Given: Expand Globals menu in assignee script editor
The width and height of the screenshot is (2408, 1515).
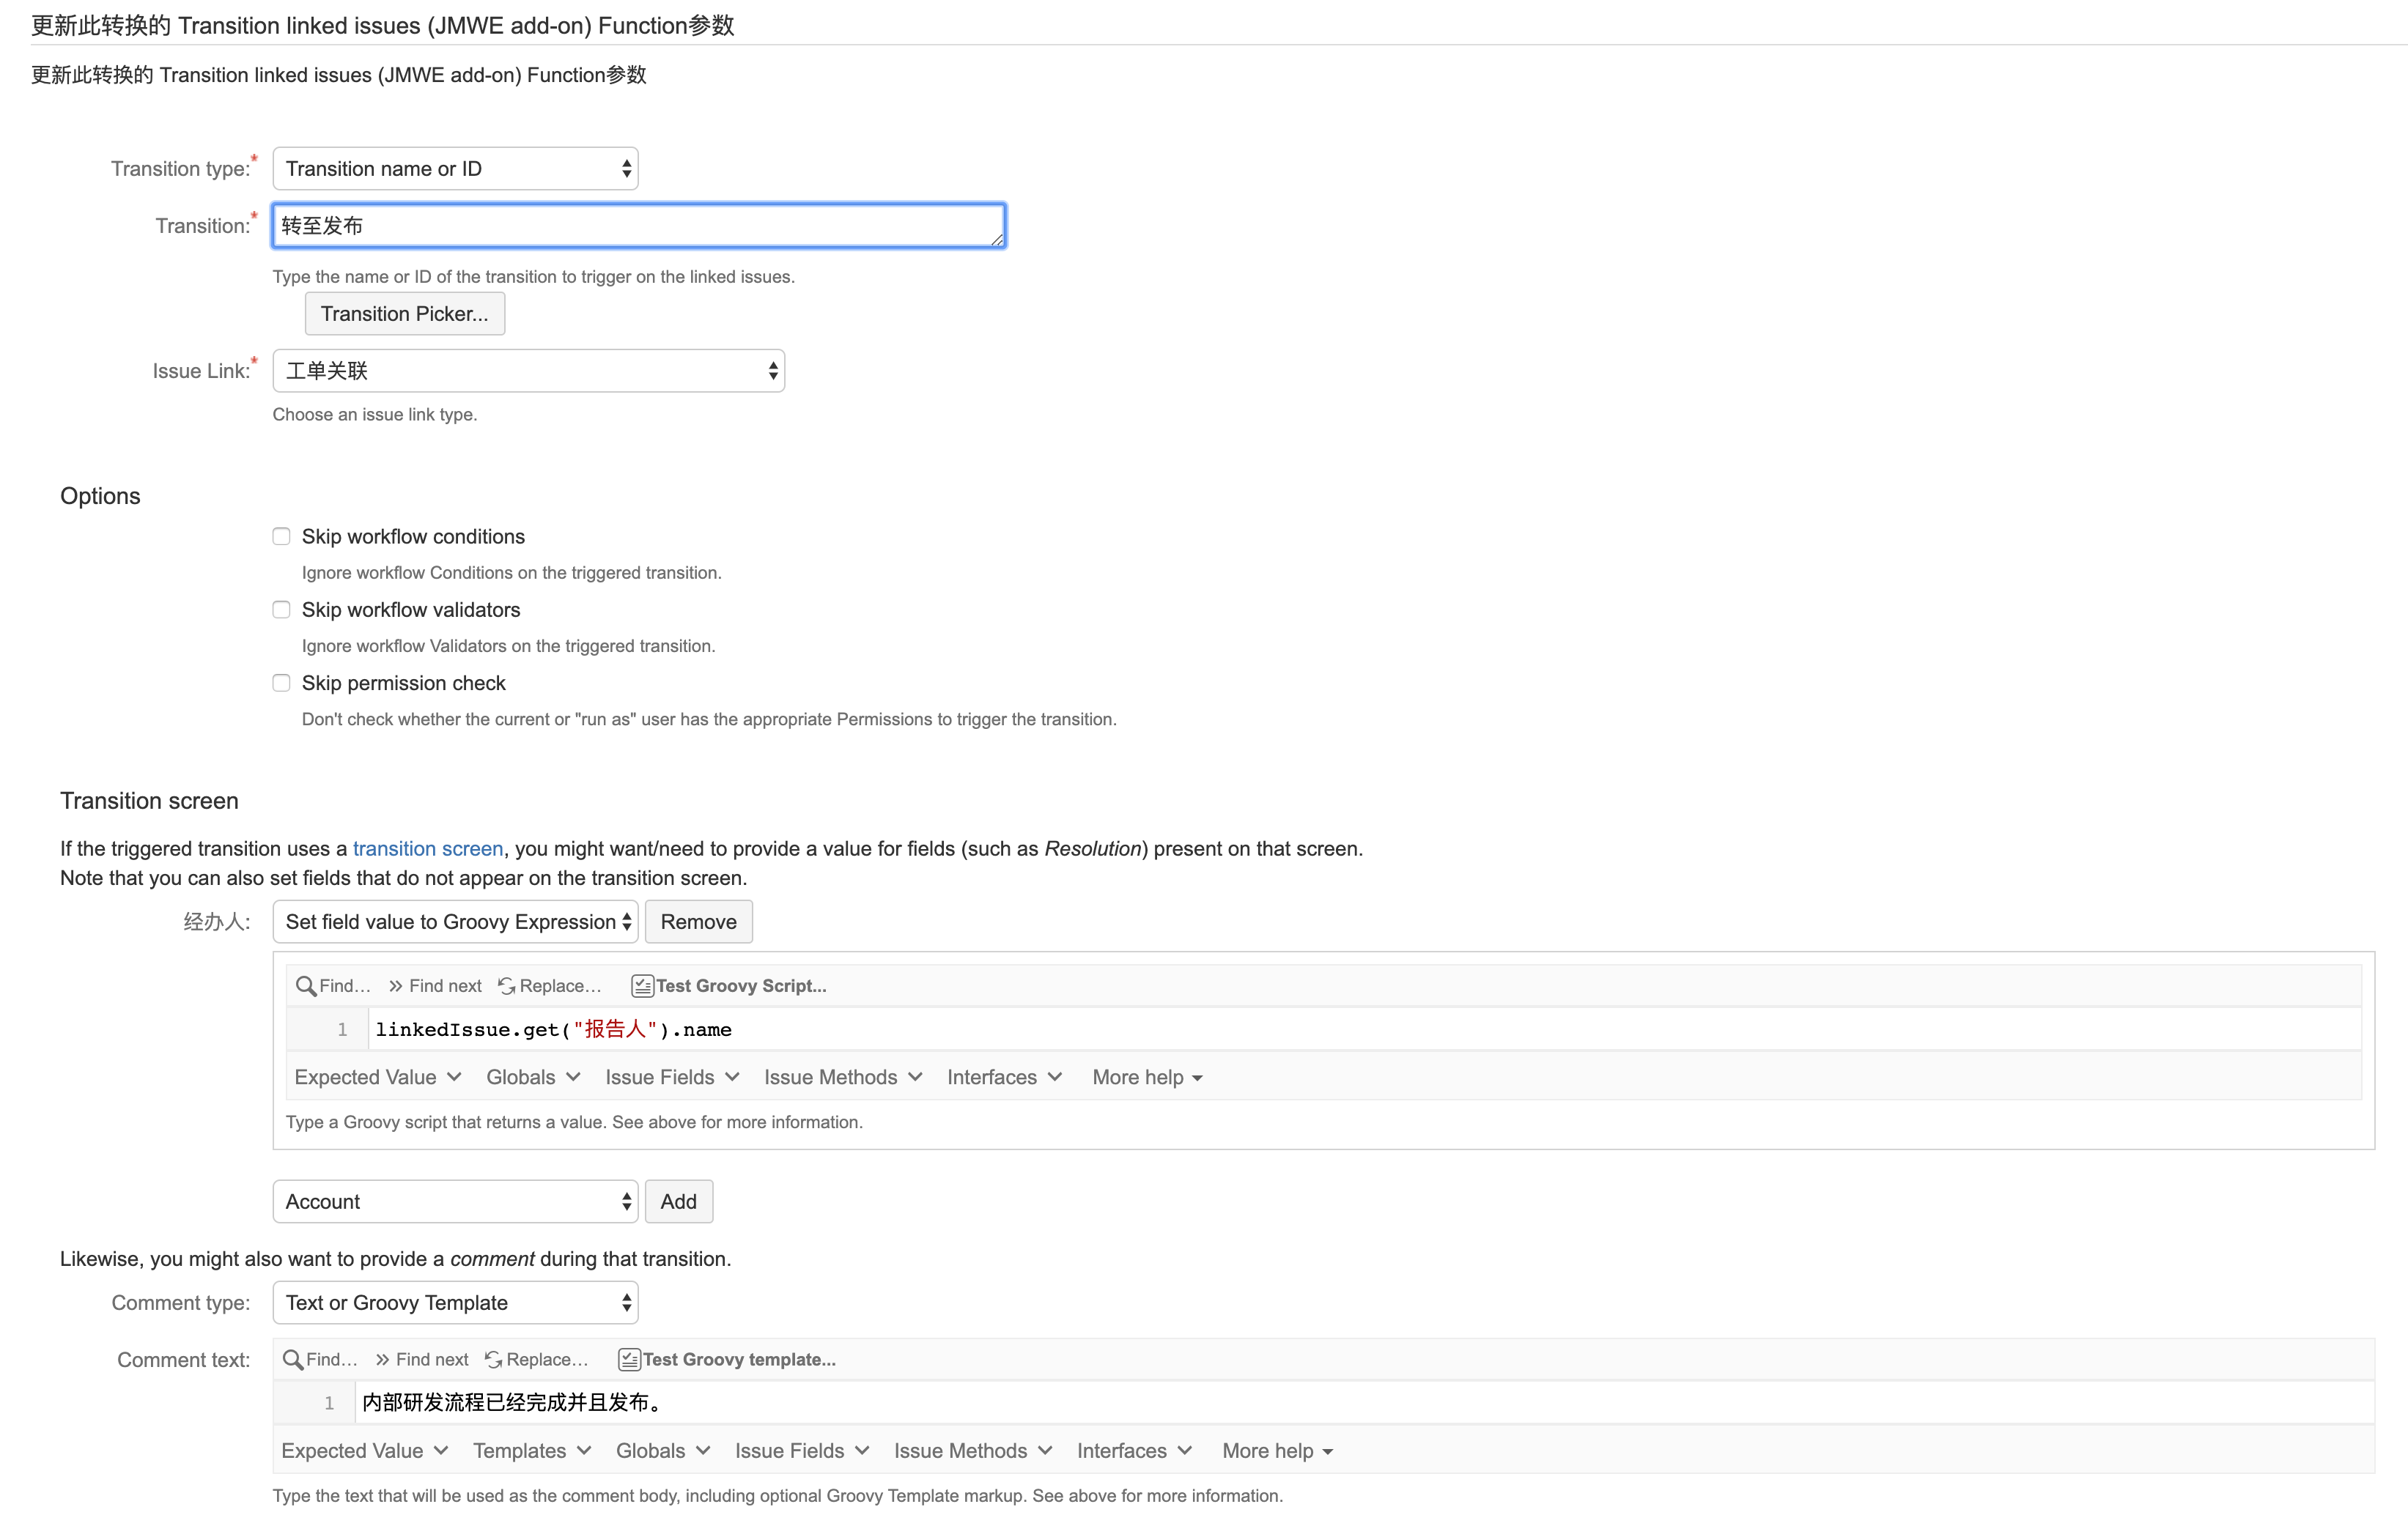Looking at the screenshot, I should coord(533,1077).
